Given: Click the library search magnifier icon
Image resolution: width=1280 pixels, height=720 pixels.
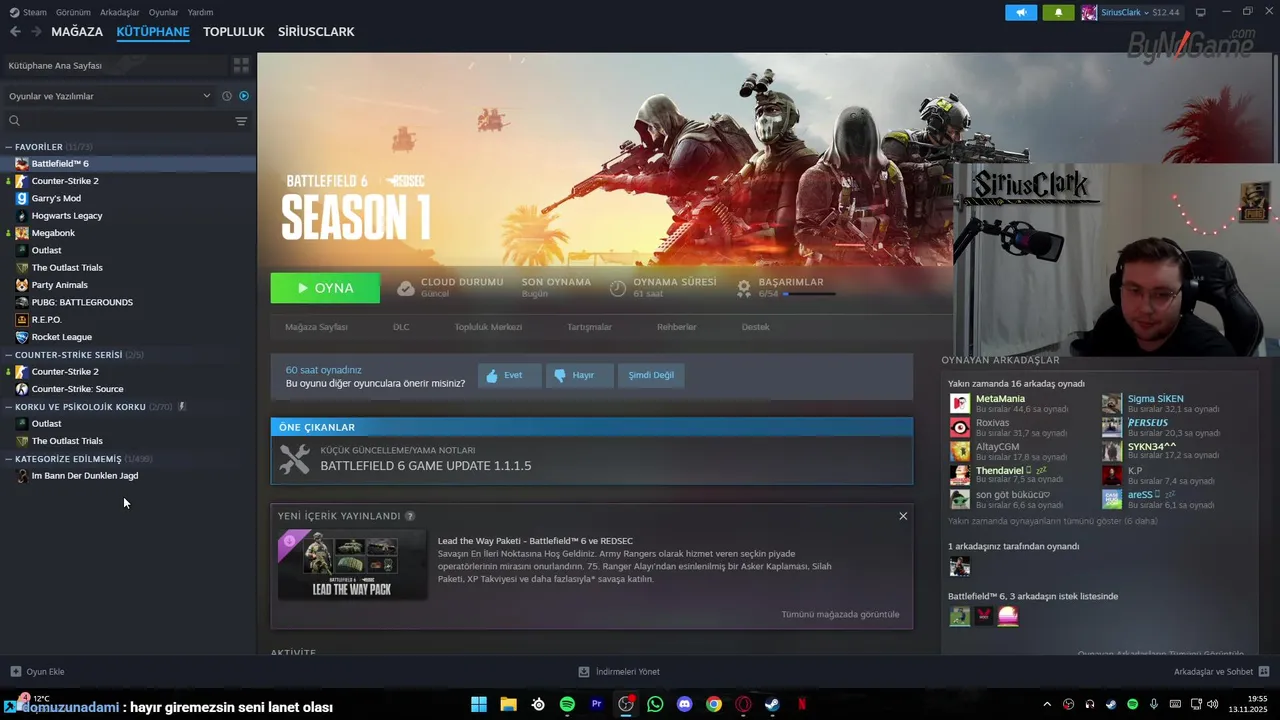Looking at the screenshot, I should pos(14,121).
